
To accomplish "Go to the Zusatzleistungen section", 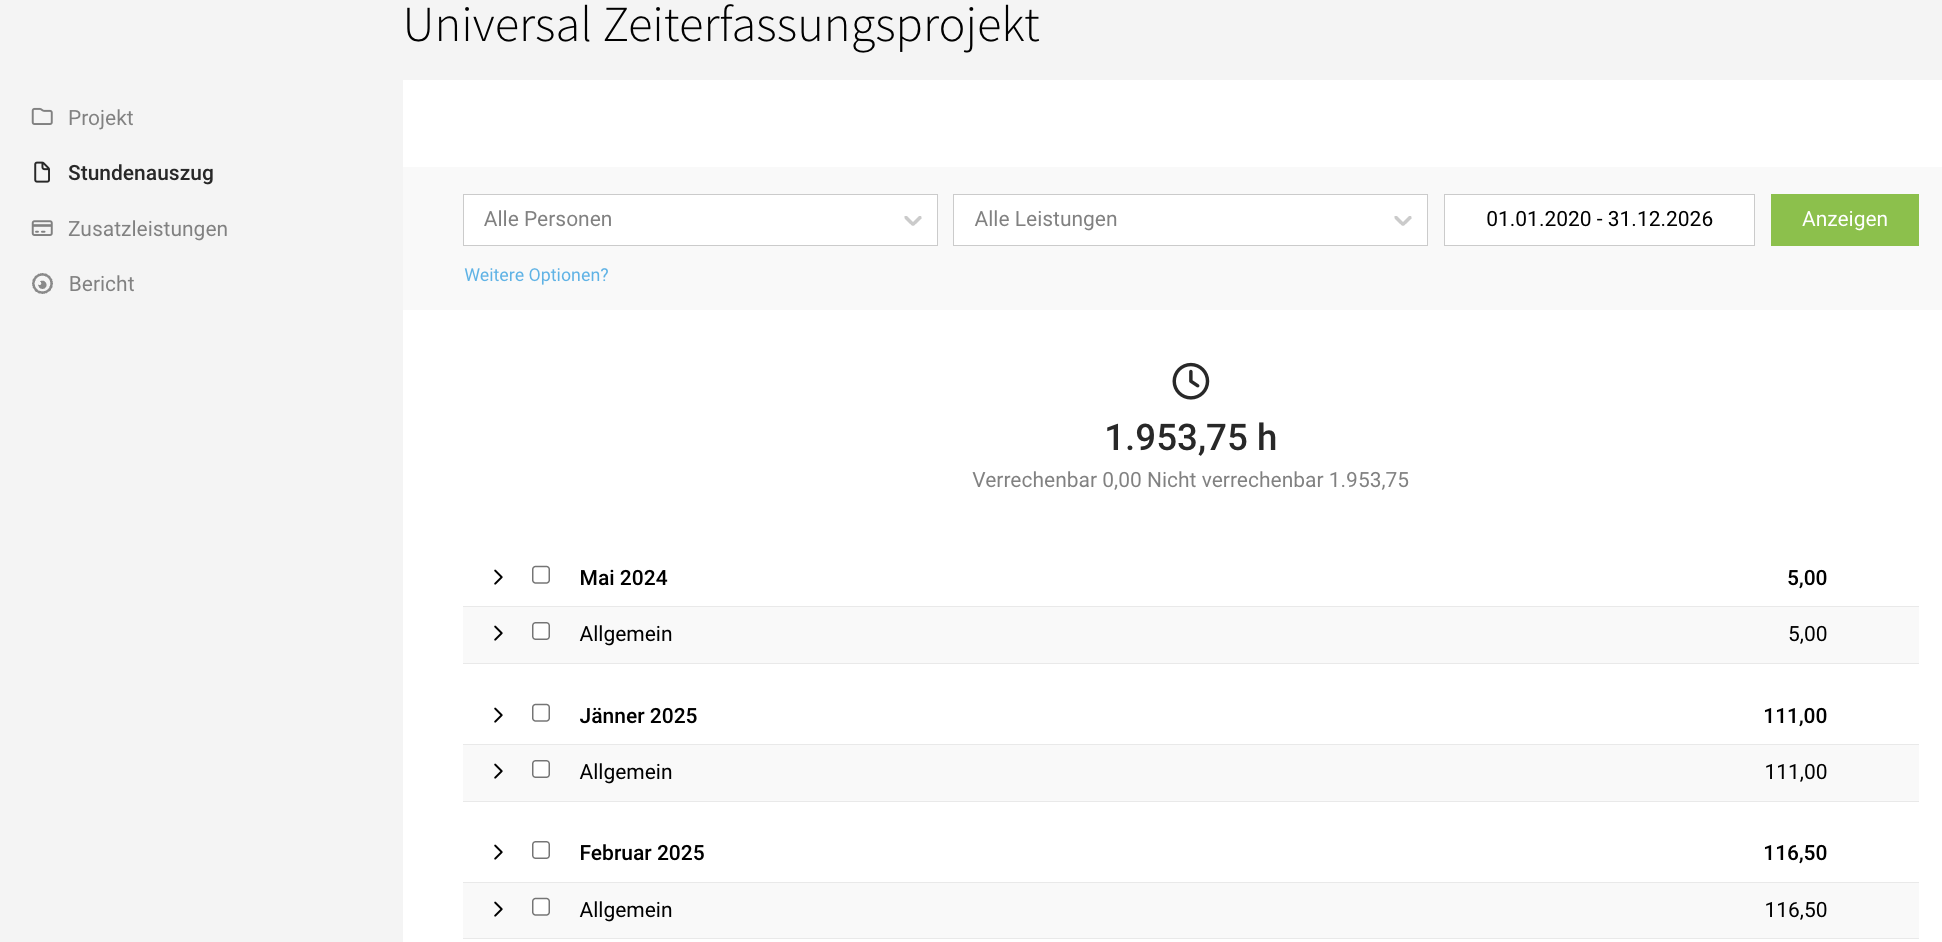I will [x=147, y=229].
